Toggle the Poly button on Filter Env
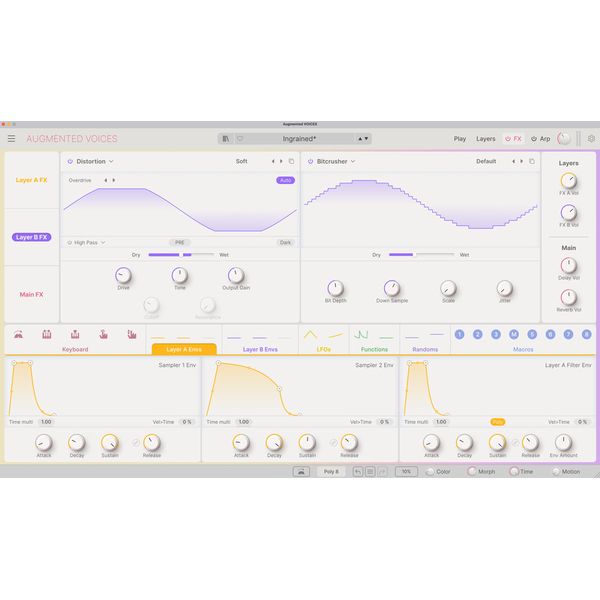 tap(497, 422)
